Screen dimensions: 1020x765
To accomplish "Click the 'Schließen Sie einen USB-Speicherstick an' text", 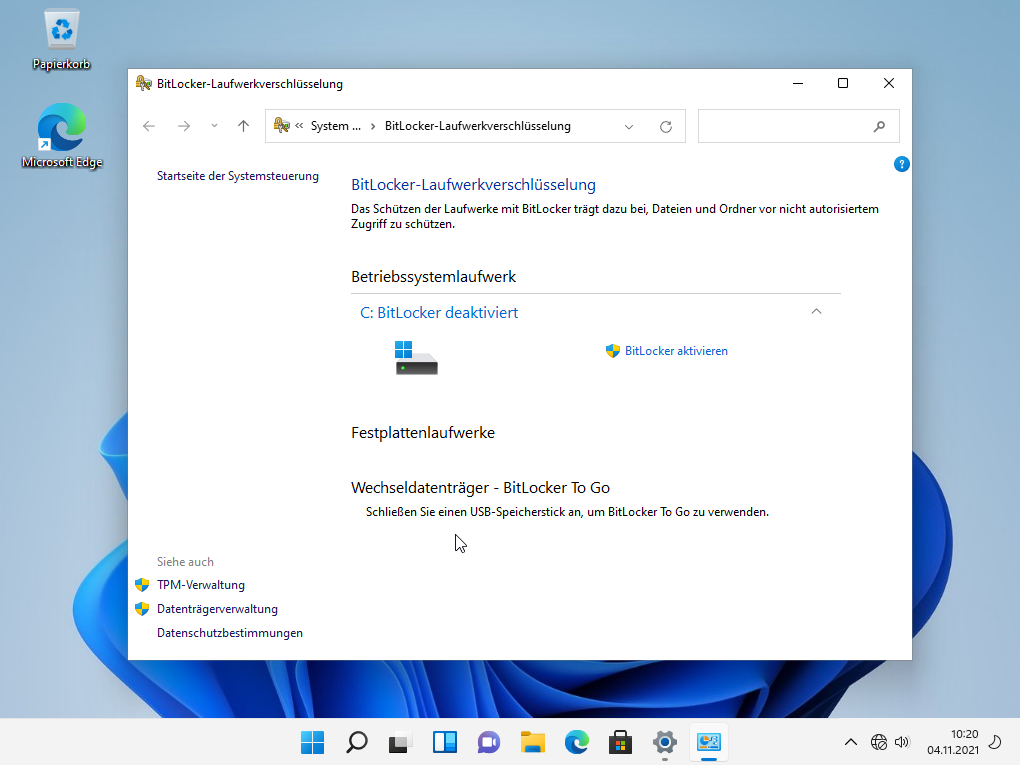I will coord(567,512).
